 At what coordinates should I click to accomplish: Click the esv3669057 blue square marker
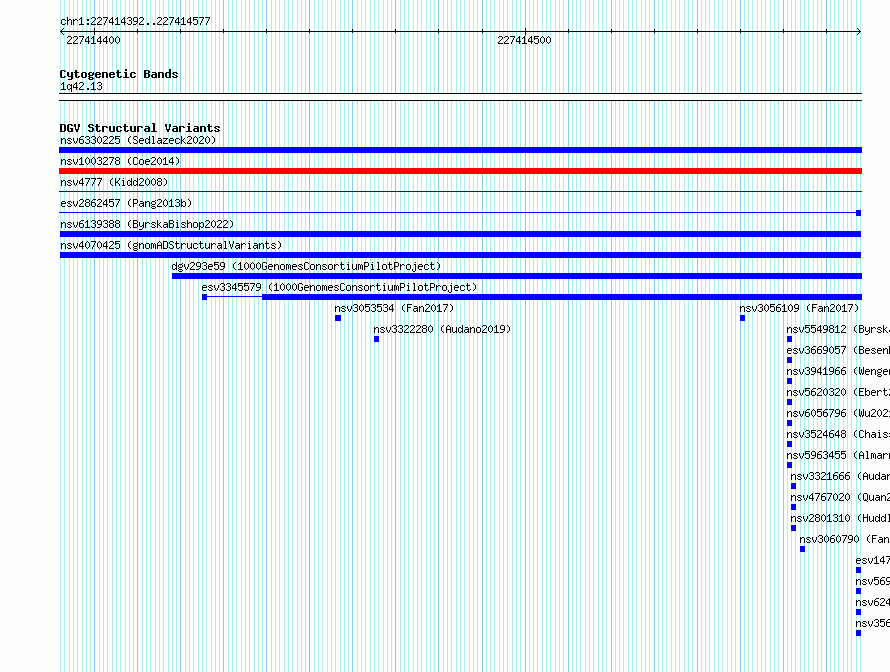point(789,360)
